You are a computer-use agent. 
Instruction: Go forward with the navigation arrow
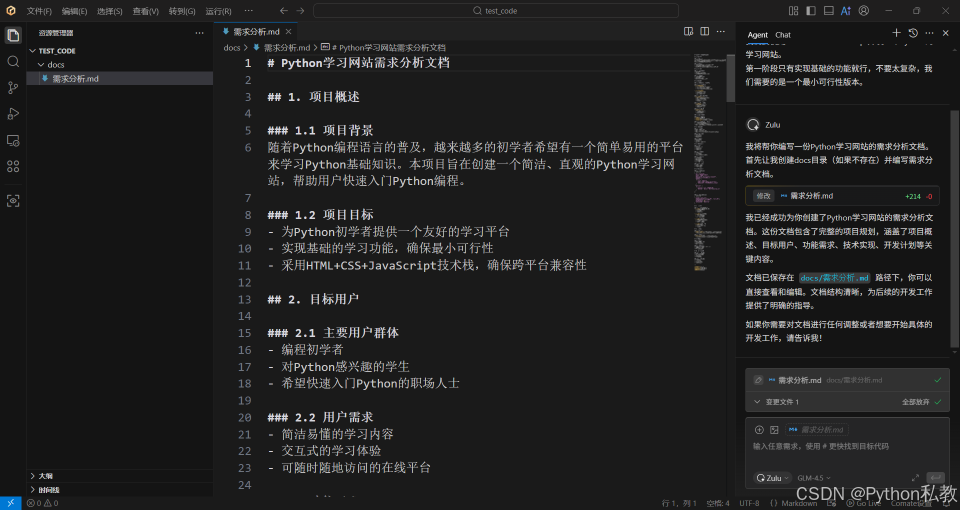tap(300, 10)
